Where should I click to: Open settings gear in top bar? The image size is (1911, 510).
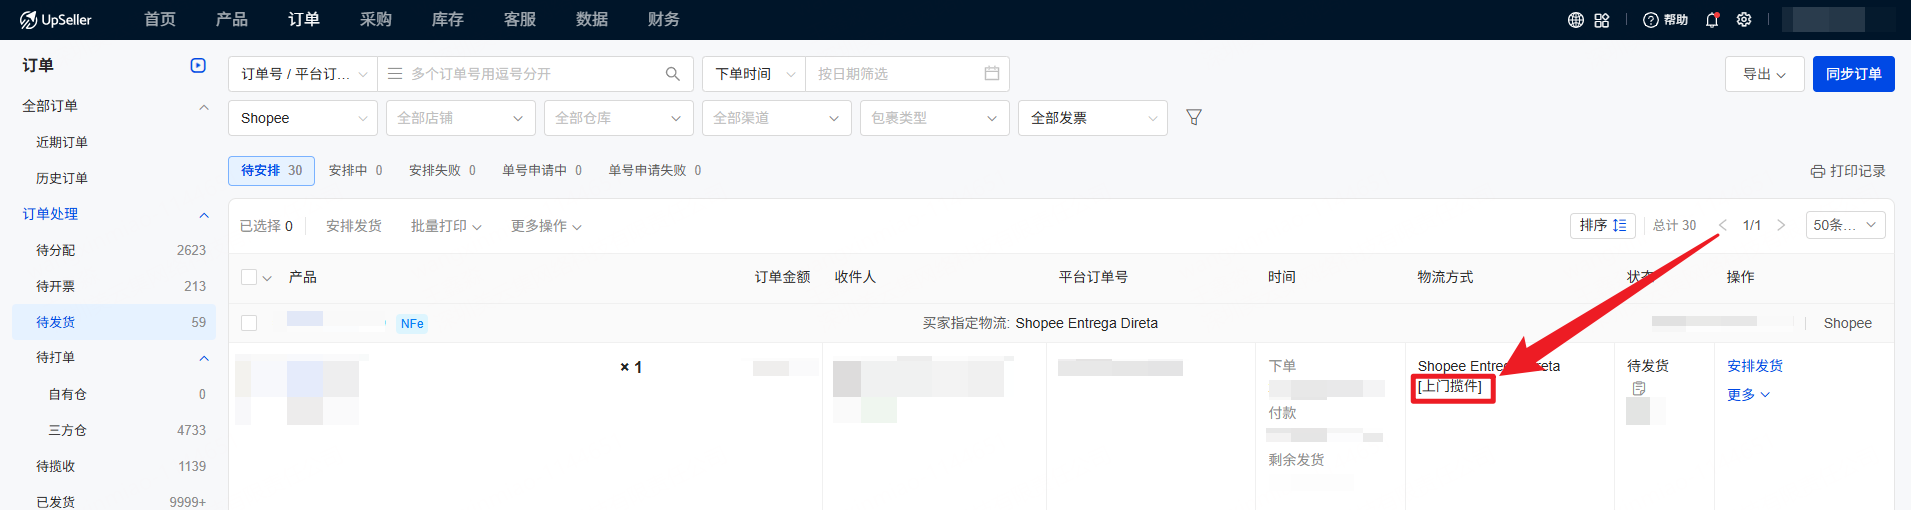coord(1744,20)
